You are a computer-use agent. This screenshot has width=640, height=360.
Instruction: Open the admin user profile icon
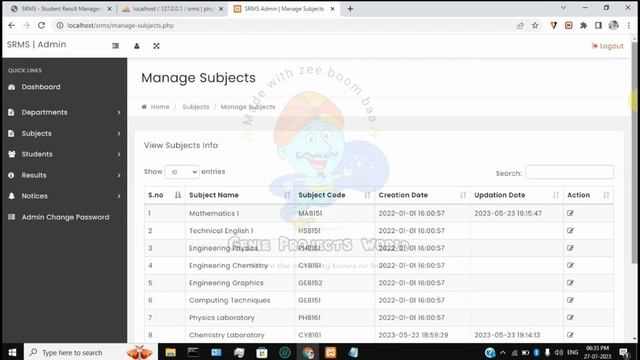[x=137, y=46]
